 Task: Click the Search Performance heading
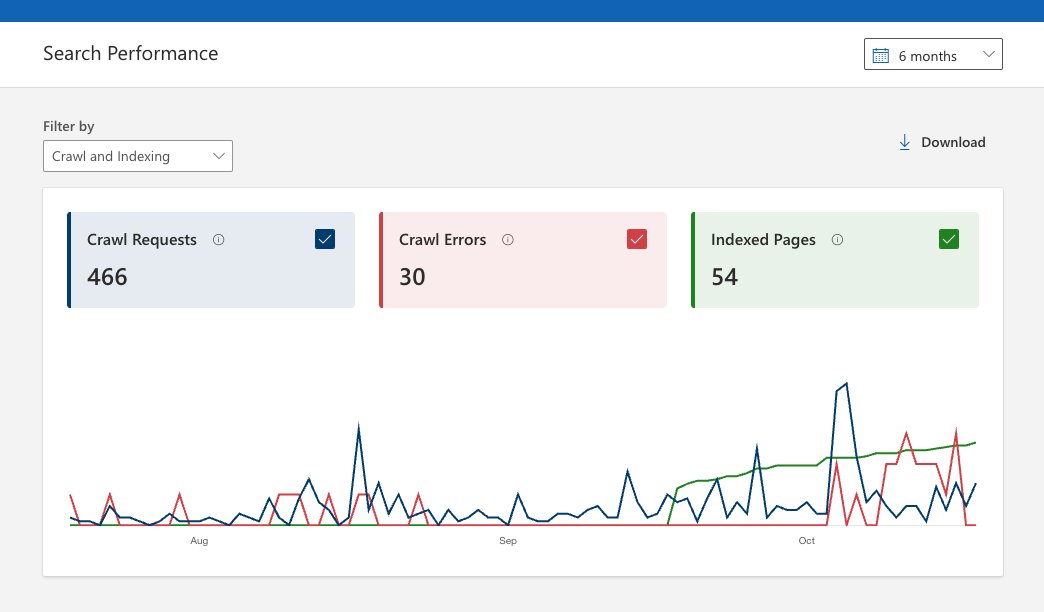[130, 53]
